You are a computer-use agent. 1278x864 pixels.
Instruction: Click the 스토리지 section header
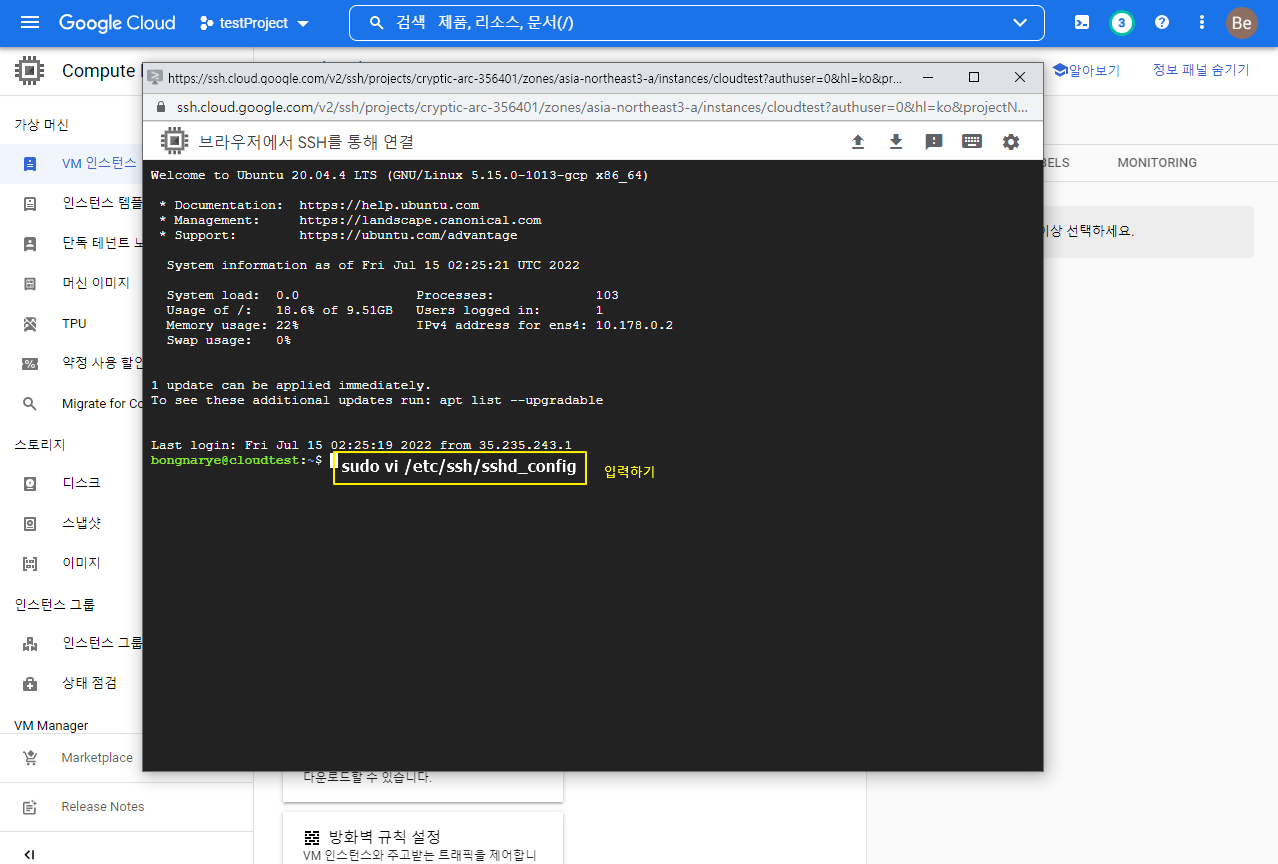pyautogui.click(x=40, y=444)
